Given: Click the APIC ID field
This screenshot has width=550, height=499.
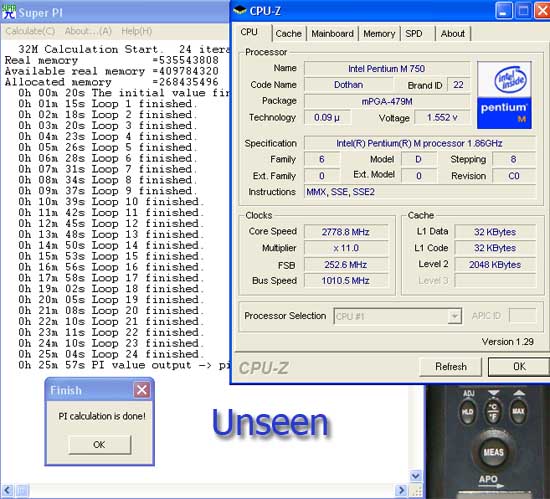Looking at the screenshot, I should tap(522, 316).
